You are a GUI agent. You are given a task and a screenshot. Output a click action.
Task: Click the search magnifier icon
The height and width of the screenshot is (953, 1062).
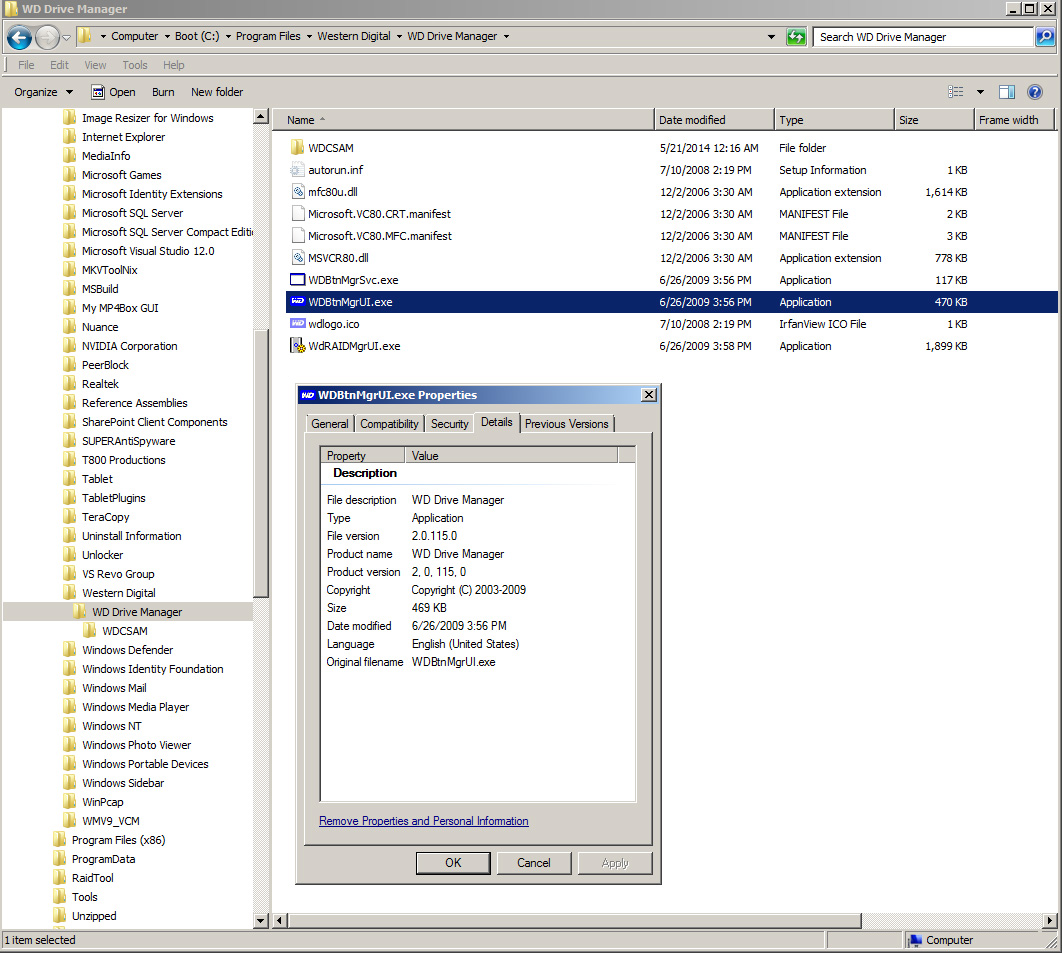(1045, 37)
